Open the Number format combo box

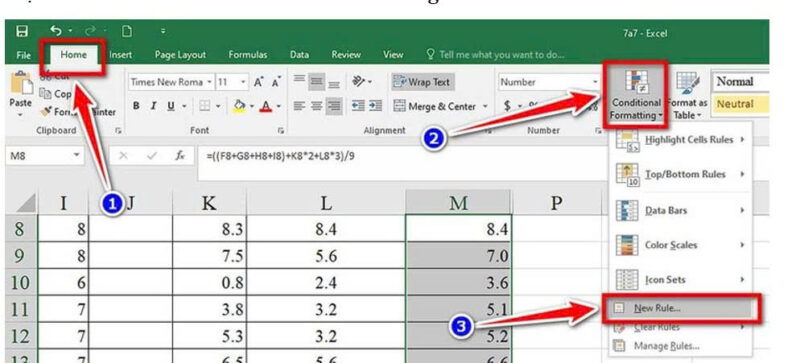pos(549,82)
